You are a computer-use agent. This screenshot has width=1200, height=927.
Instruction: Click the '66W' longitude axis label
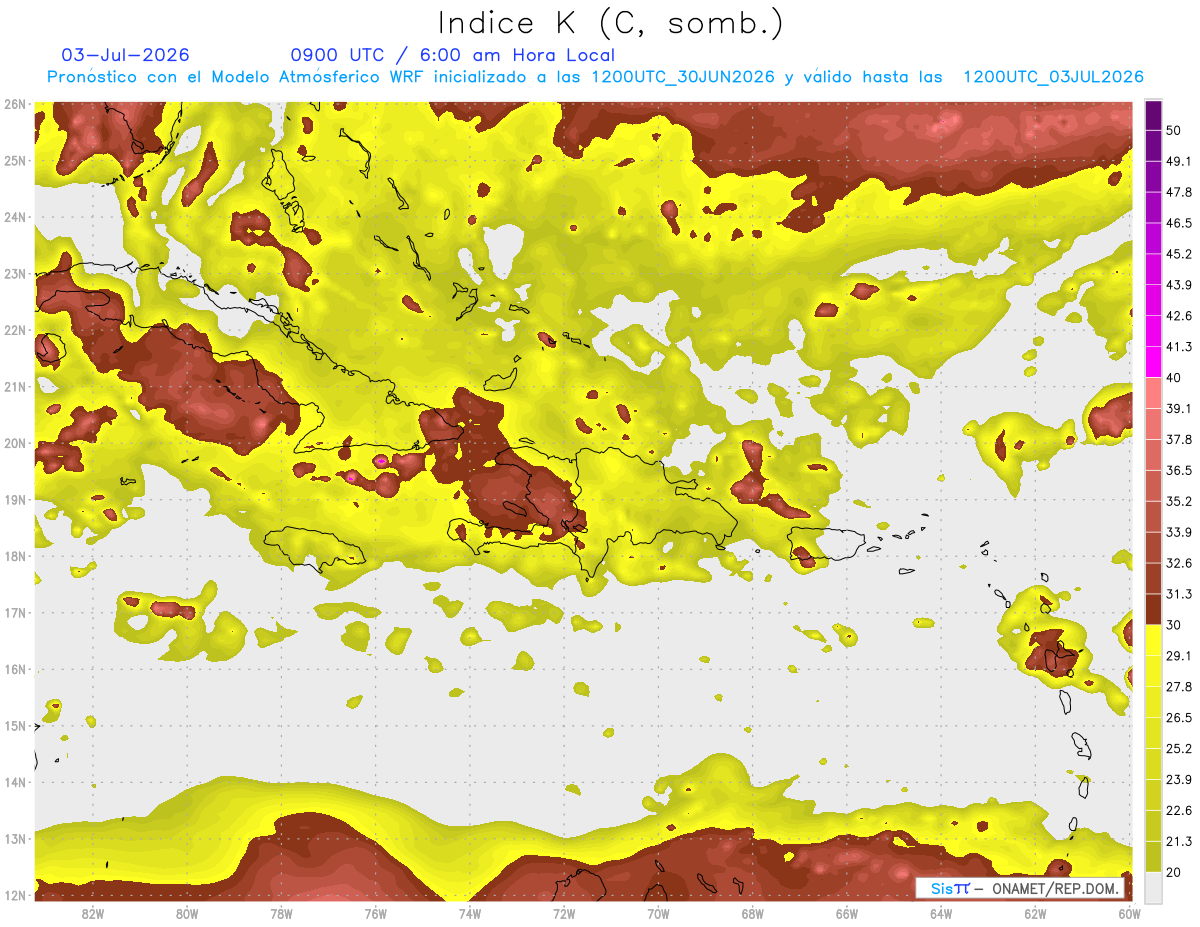click(x=846, y=913)
